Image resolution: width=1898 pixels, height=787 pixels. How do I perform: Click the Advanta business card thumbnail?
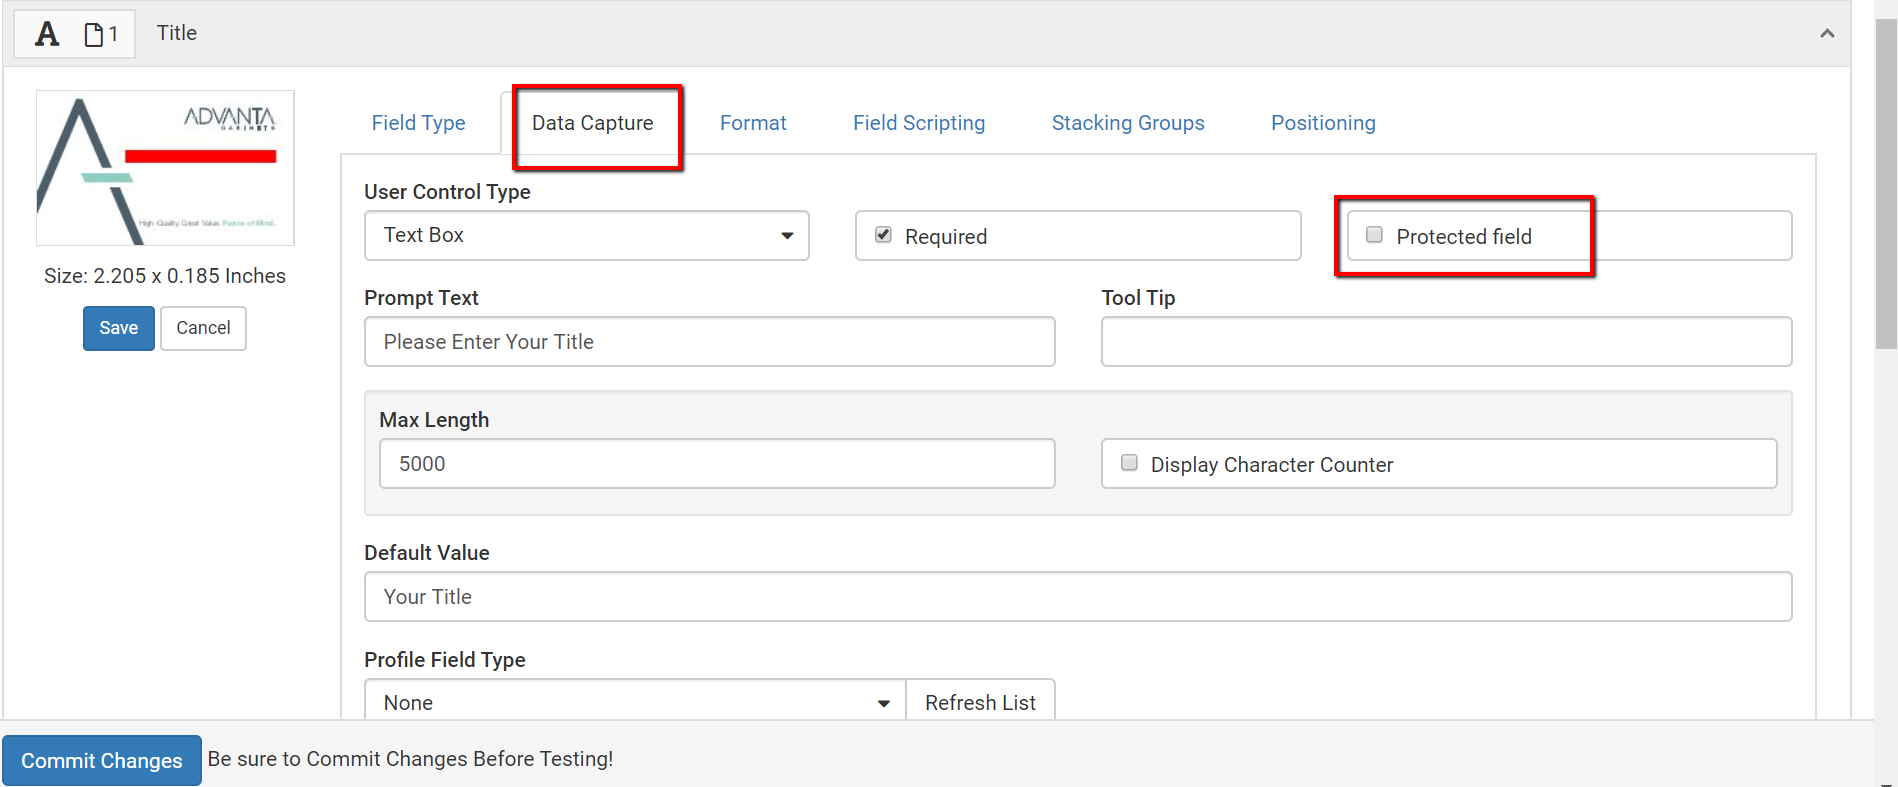[165, 168]
